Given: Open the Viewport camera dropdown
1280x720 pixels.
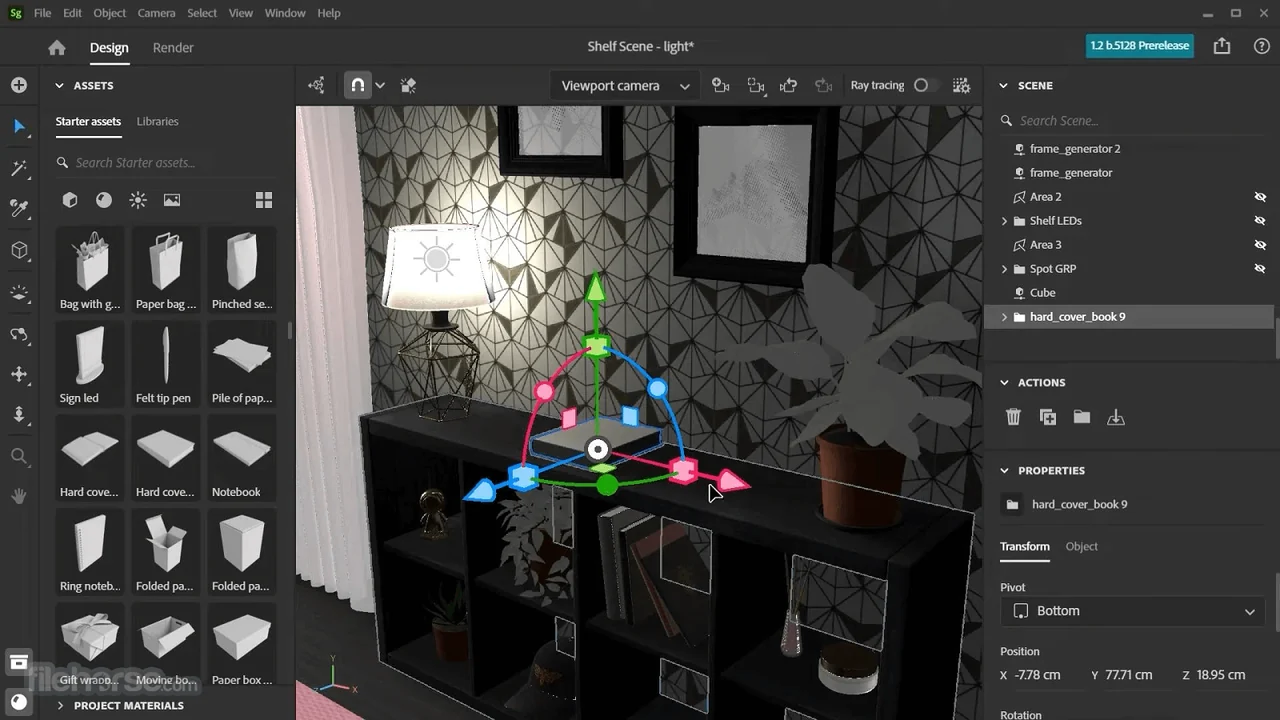Looking at the screenshot, I should (x=625, y=85).
